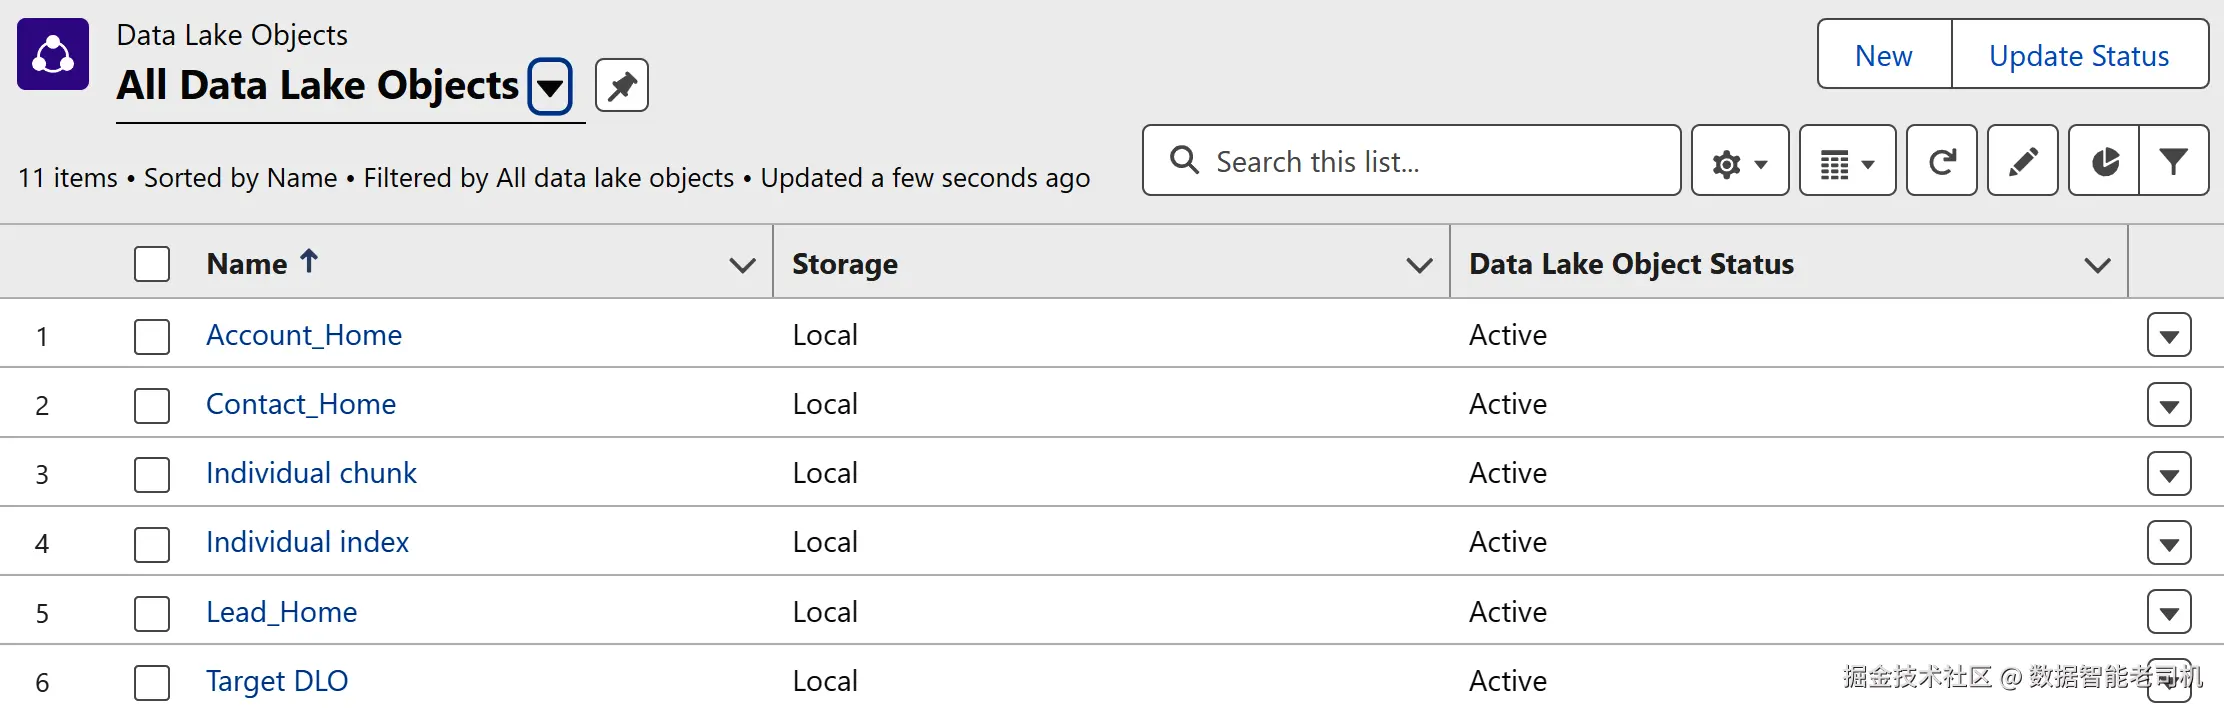
Task: Focus the Search this list field
Action: tap(1411, 160)
